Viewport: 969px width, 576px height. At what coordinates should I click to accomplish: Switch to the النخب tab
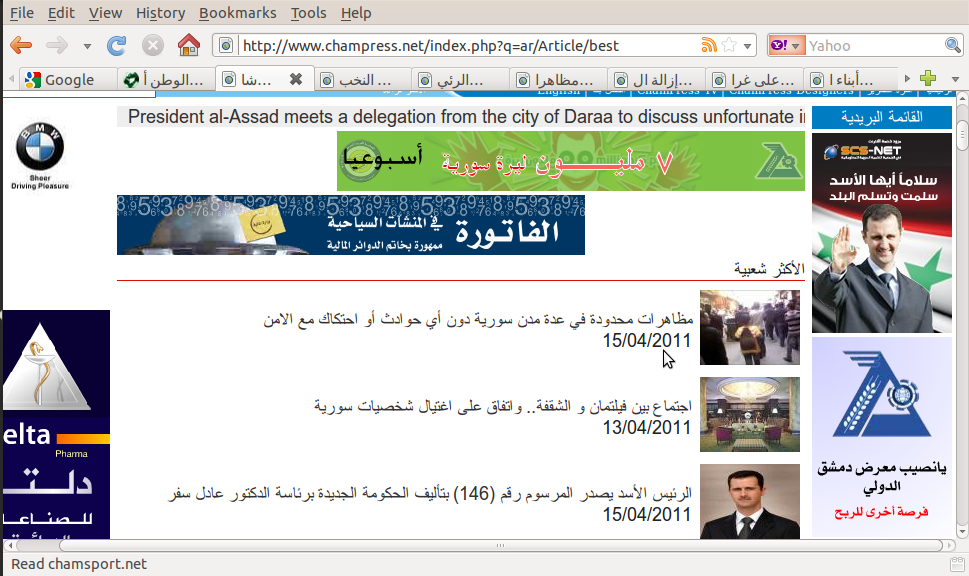pyautogui.click(x=363, y=79)
